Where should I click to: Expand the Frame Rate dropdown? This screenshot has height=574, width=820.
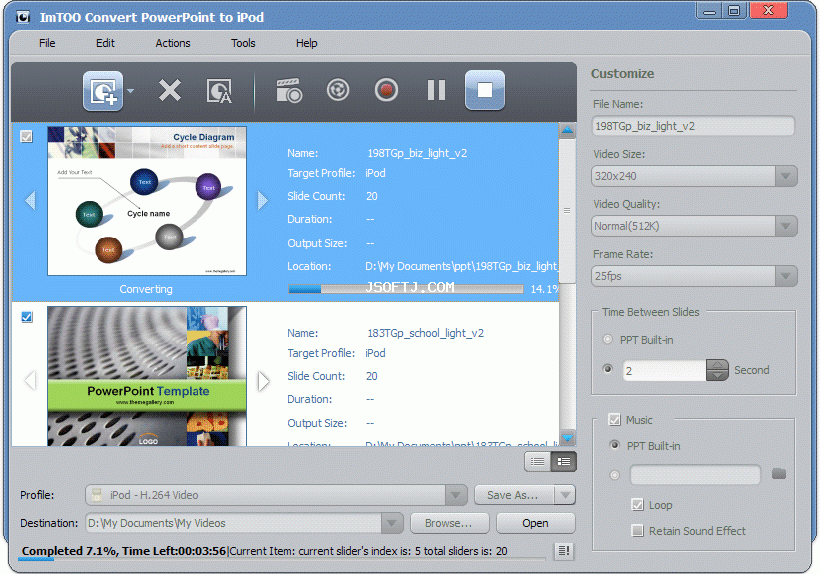click(785, 276)
